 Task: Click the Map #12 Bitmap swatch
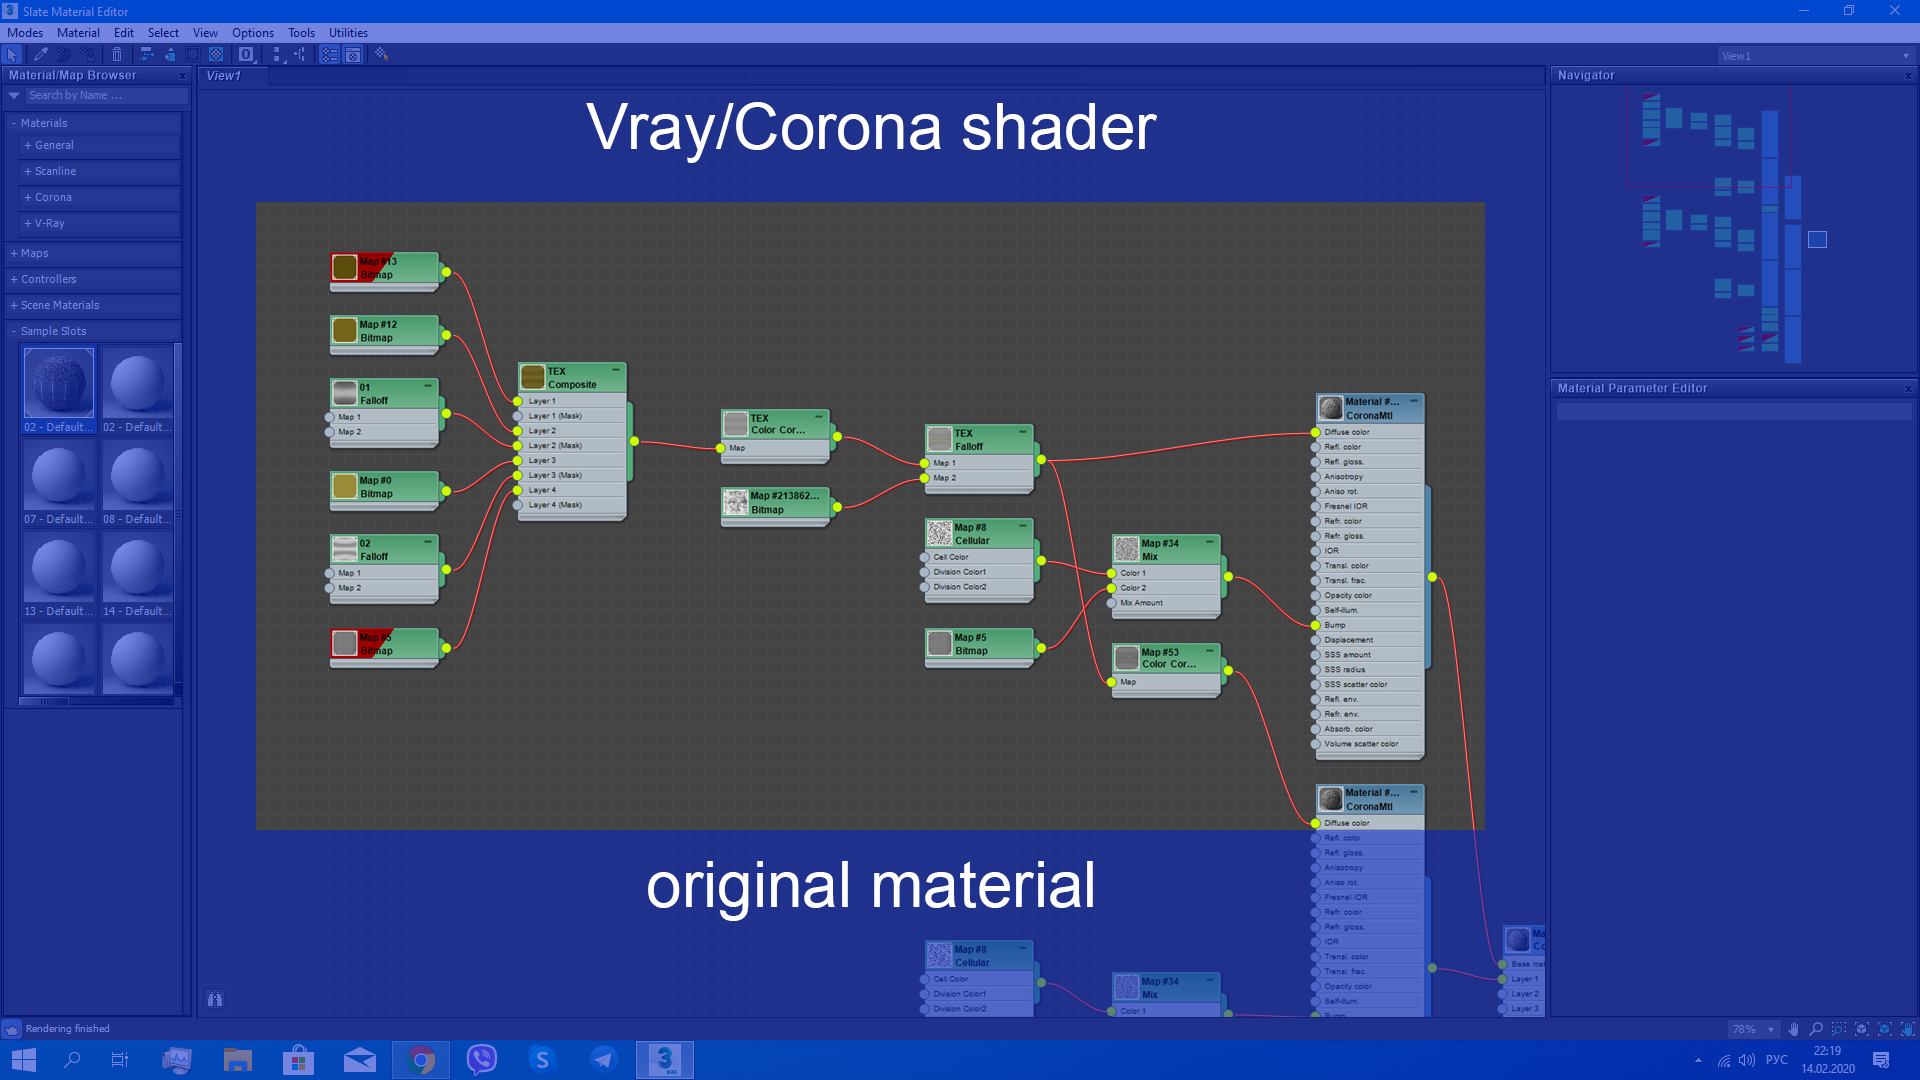[x=345, y=330]
